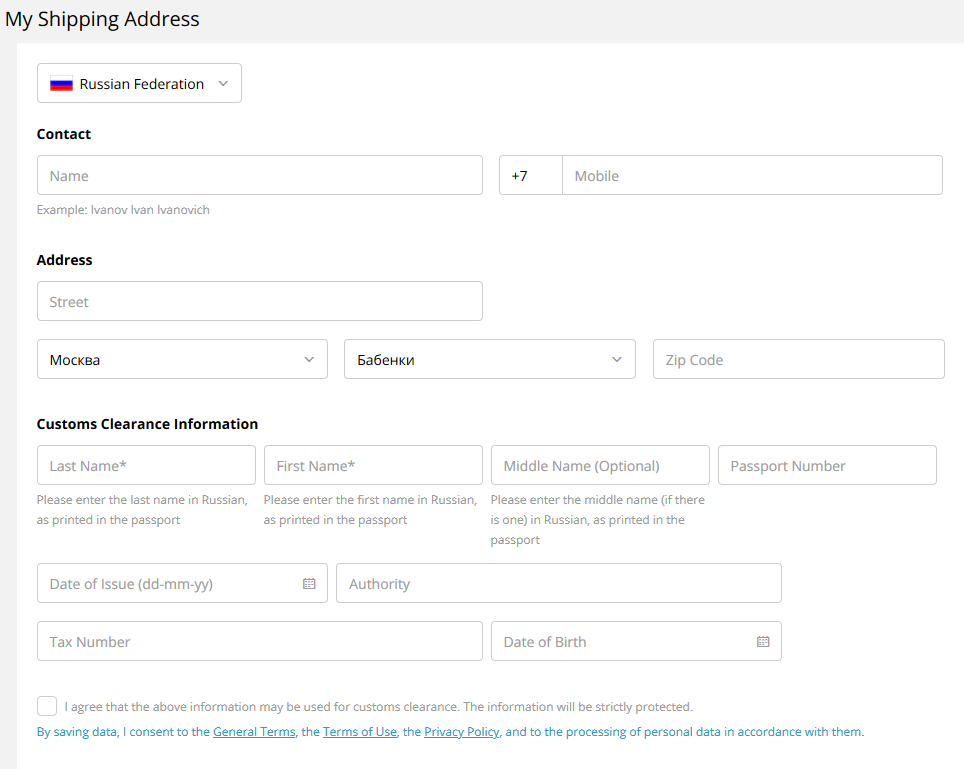Image resolution: width=964 pixels, height=769 pixels.
Task: Open the Privacy Policy link
Action: pos(462,732)
